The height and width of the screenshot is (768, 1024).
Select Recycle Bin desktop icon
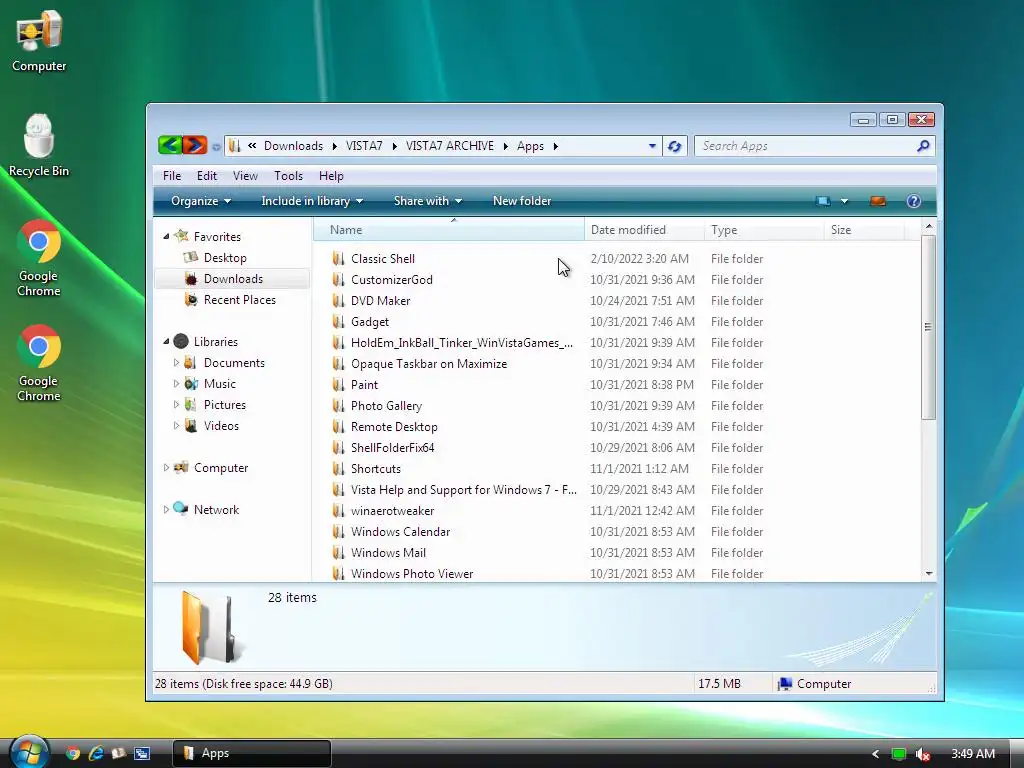39,146
